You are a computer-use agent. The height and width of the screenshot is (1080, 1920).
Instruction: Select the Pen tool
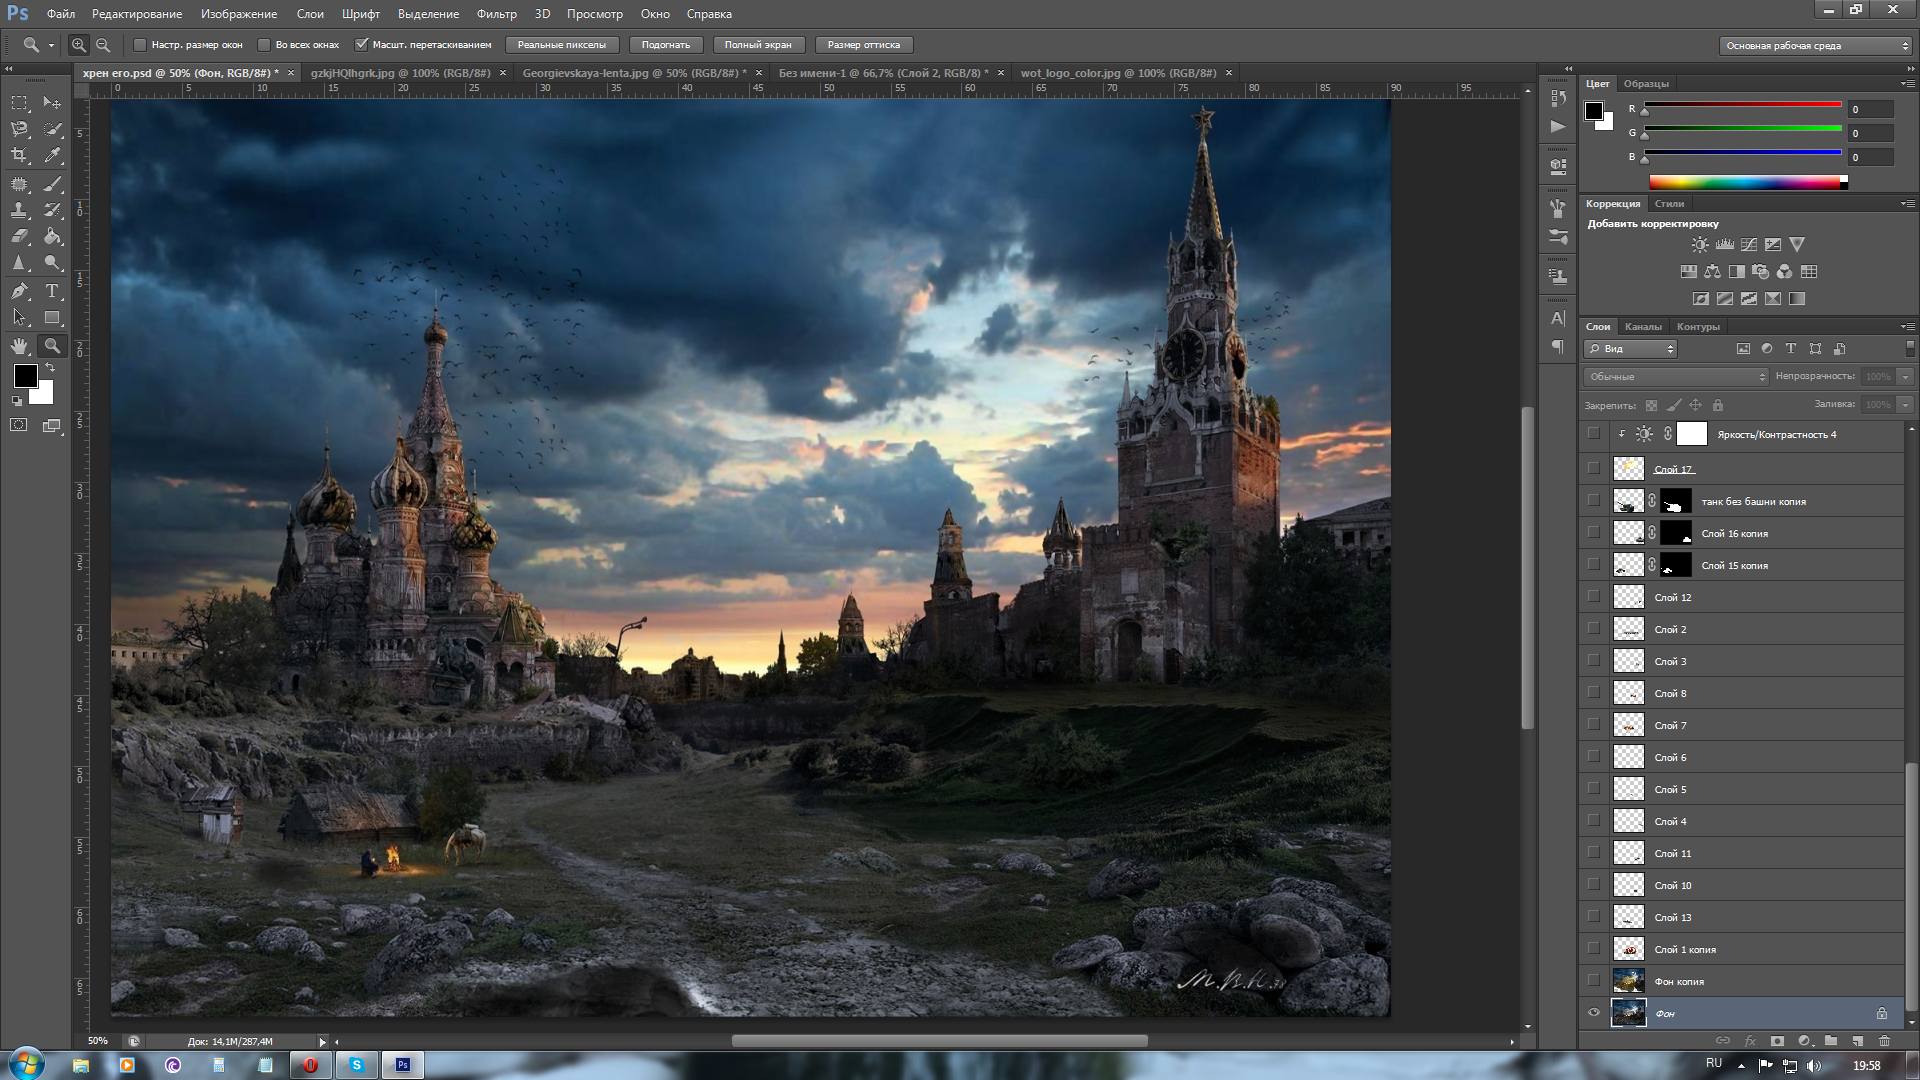(19, 291)
